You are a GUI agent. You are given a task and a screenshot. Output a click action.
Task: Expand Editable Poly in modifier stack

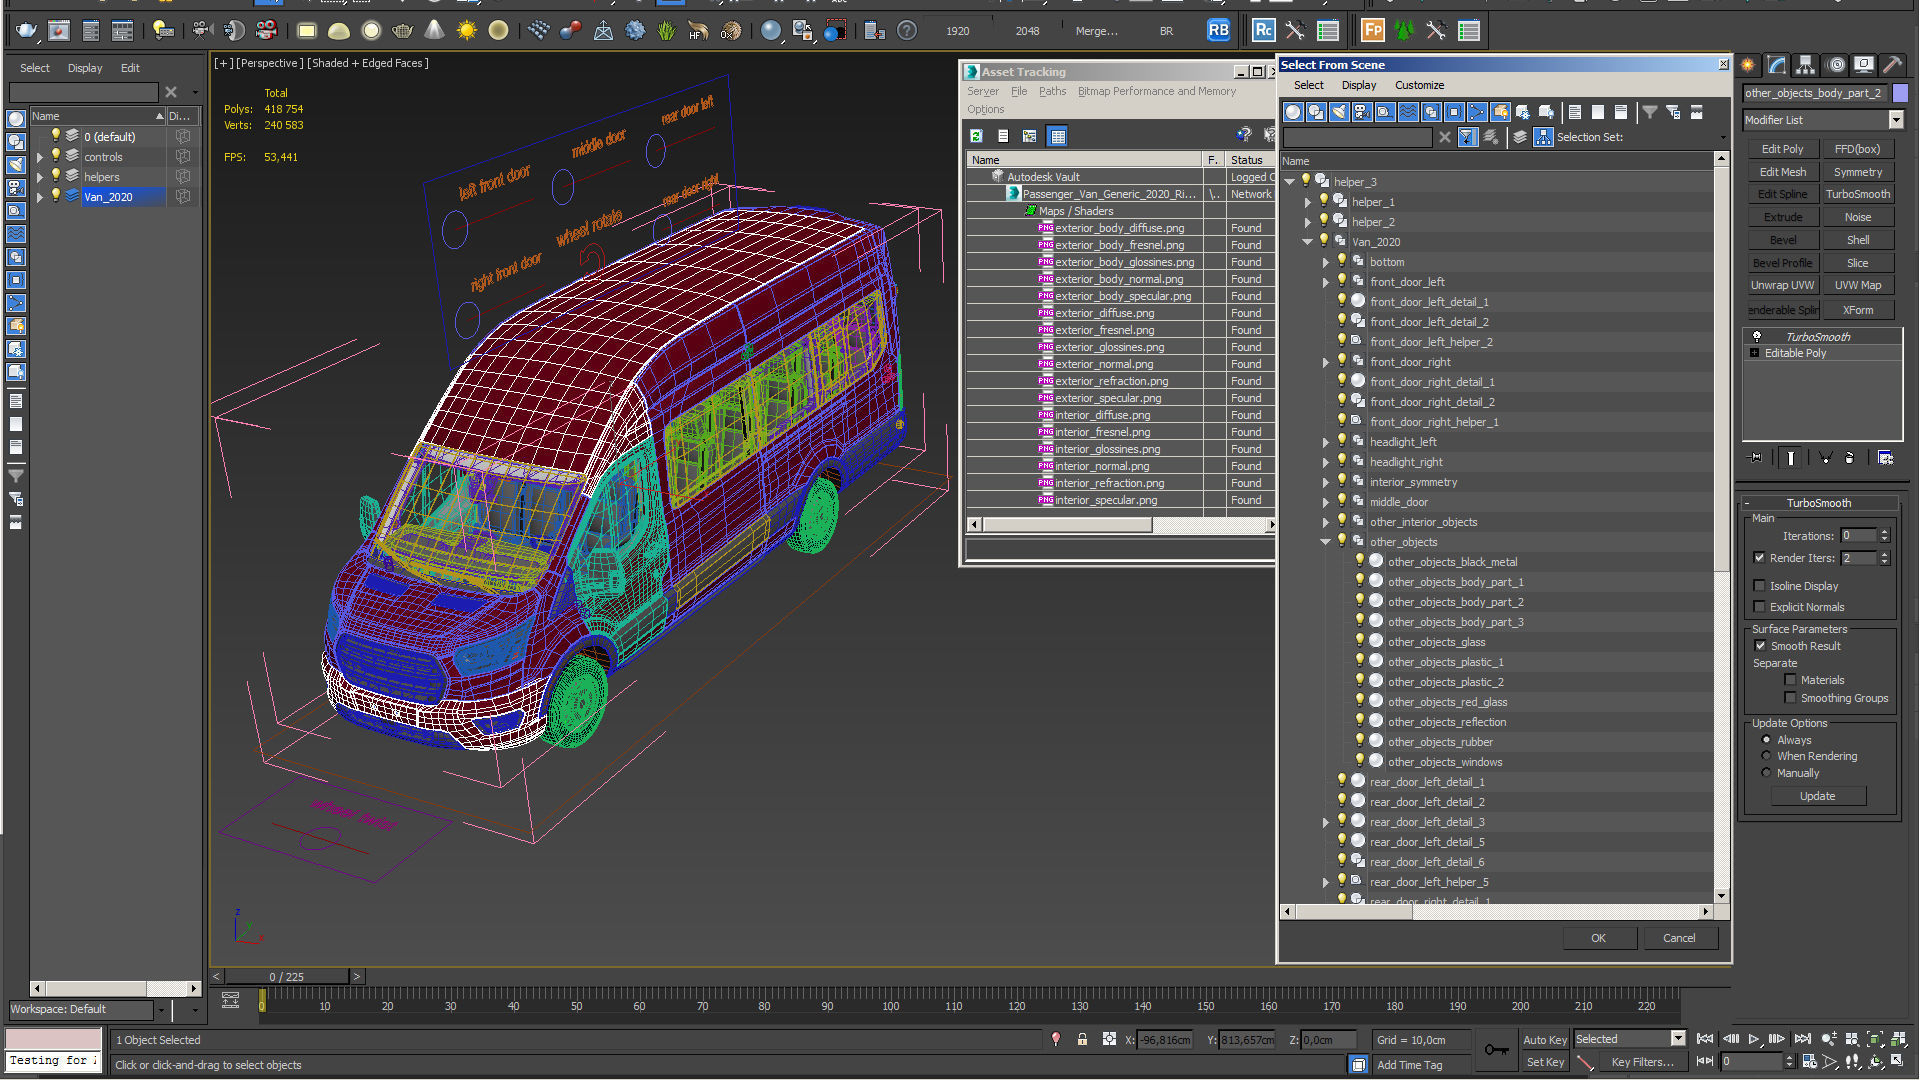1755,353
